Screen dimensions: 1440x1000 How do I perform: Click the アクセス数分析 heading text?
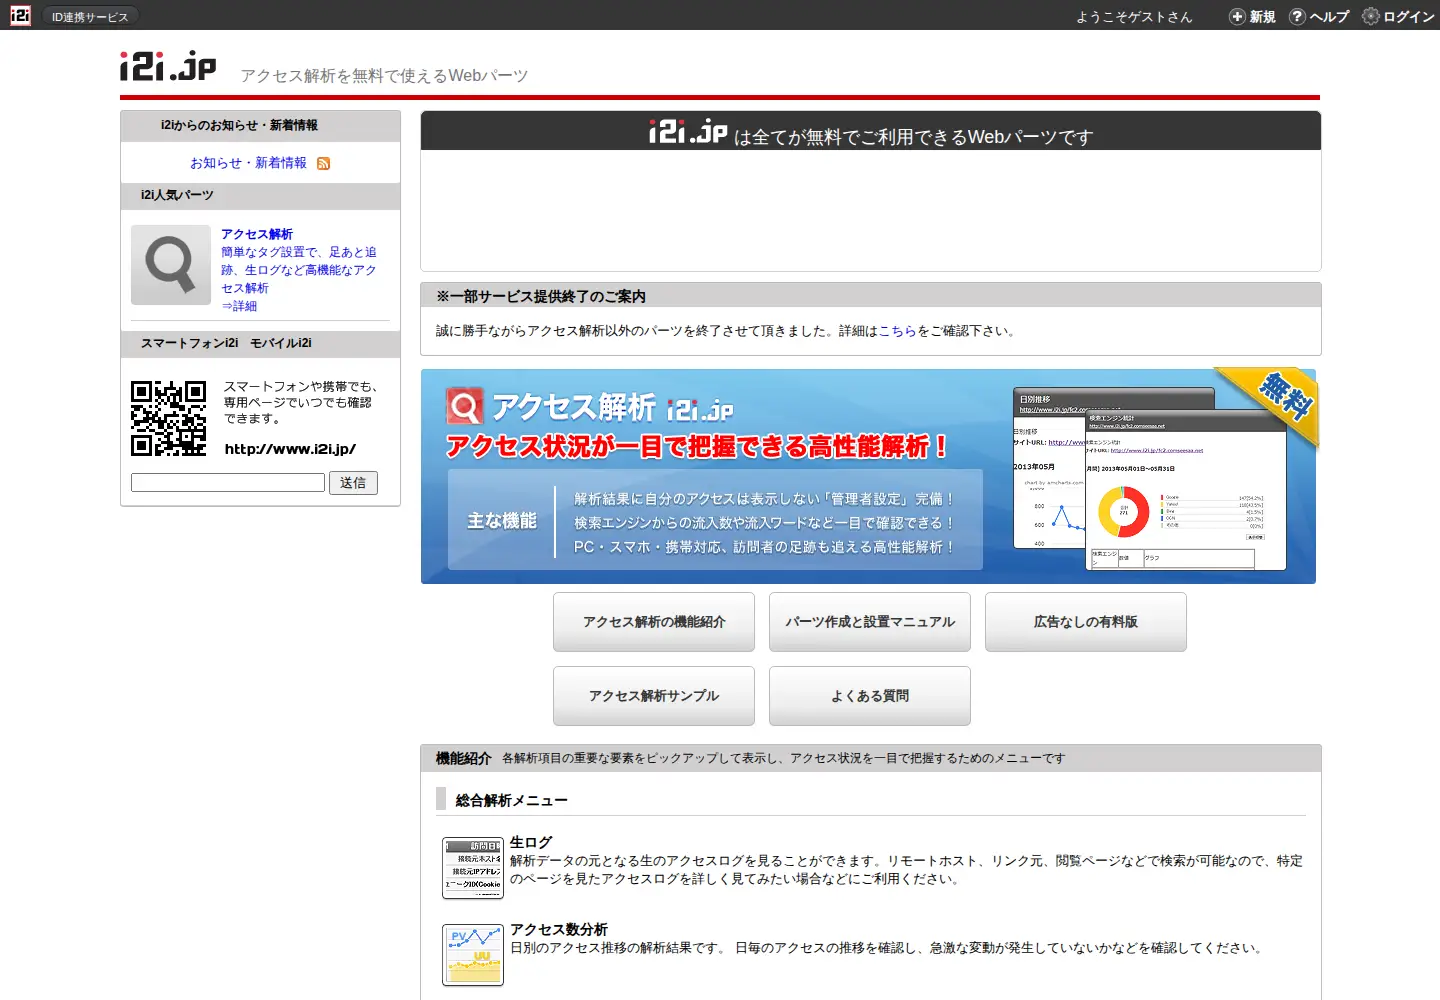[x=559, y=930]
